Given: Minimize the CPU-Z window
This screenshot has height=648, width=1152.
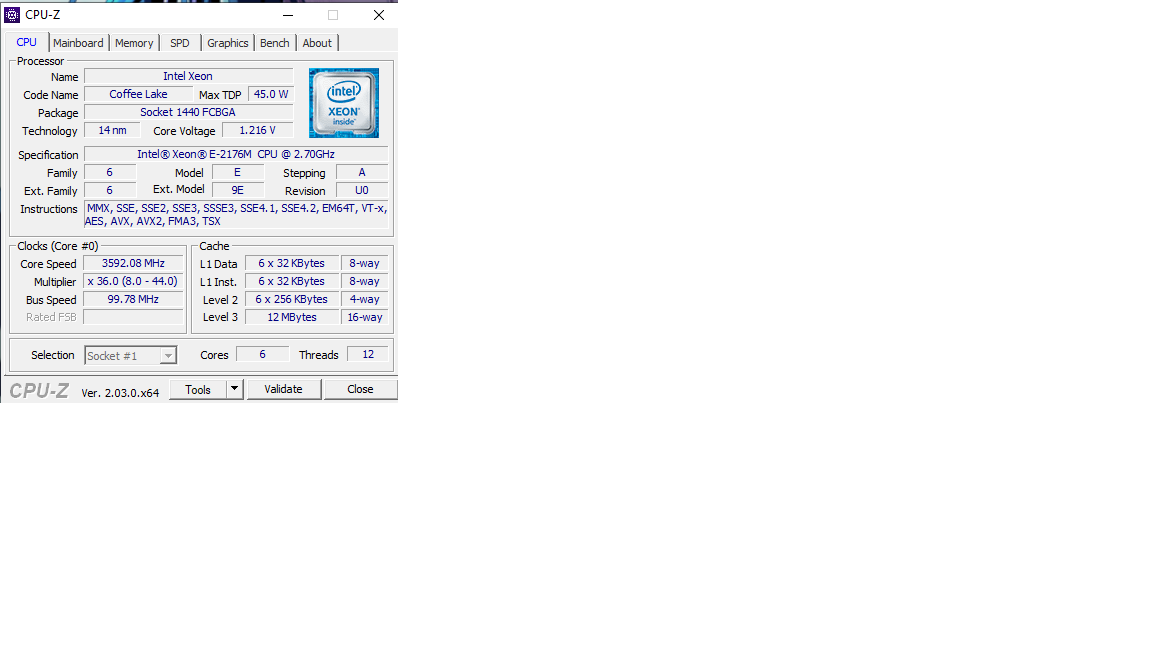Looking at the screenshot, I should [x=288, y=15].
